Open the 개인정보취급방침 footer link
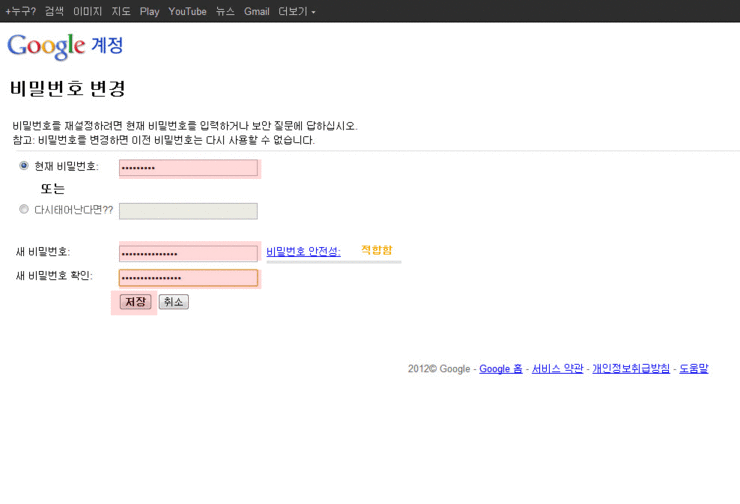Screen dimensions: 740x504 click(631, 369)
